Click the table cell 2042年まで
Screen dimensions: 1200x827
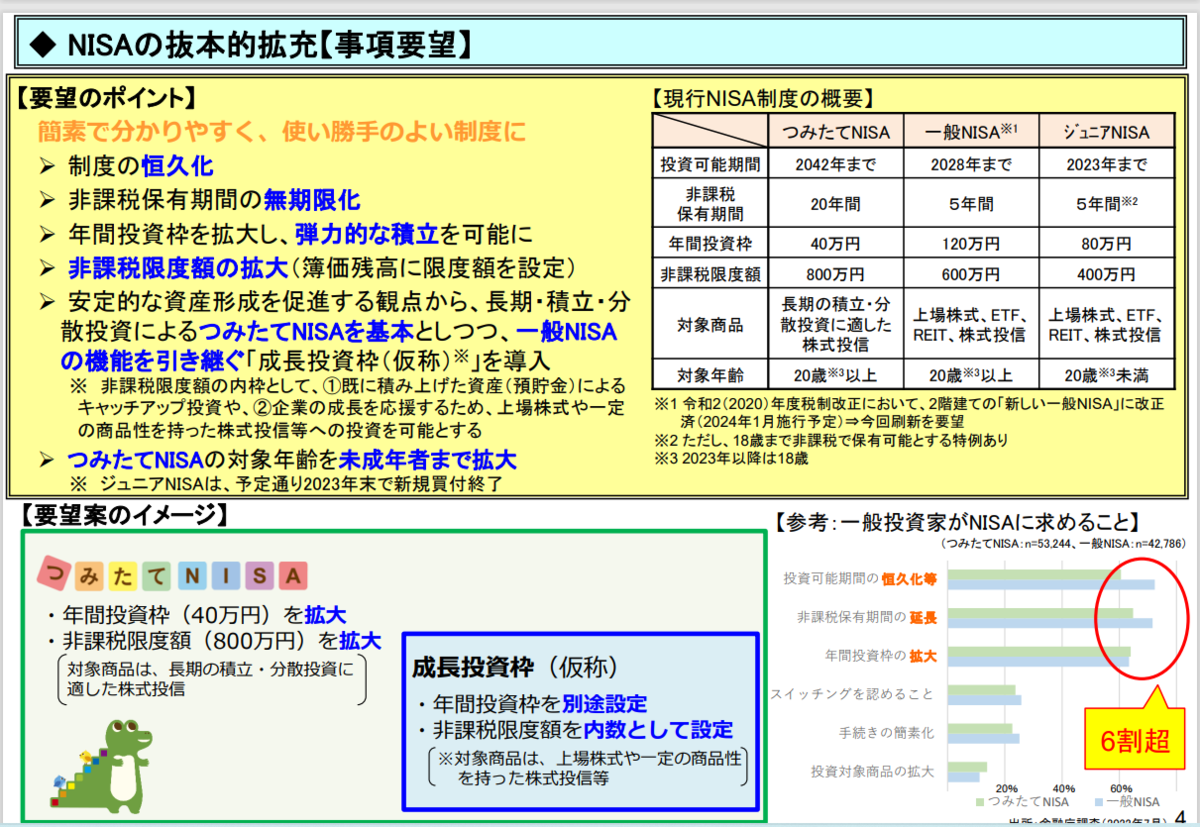click(x=836, y=164)
